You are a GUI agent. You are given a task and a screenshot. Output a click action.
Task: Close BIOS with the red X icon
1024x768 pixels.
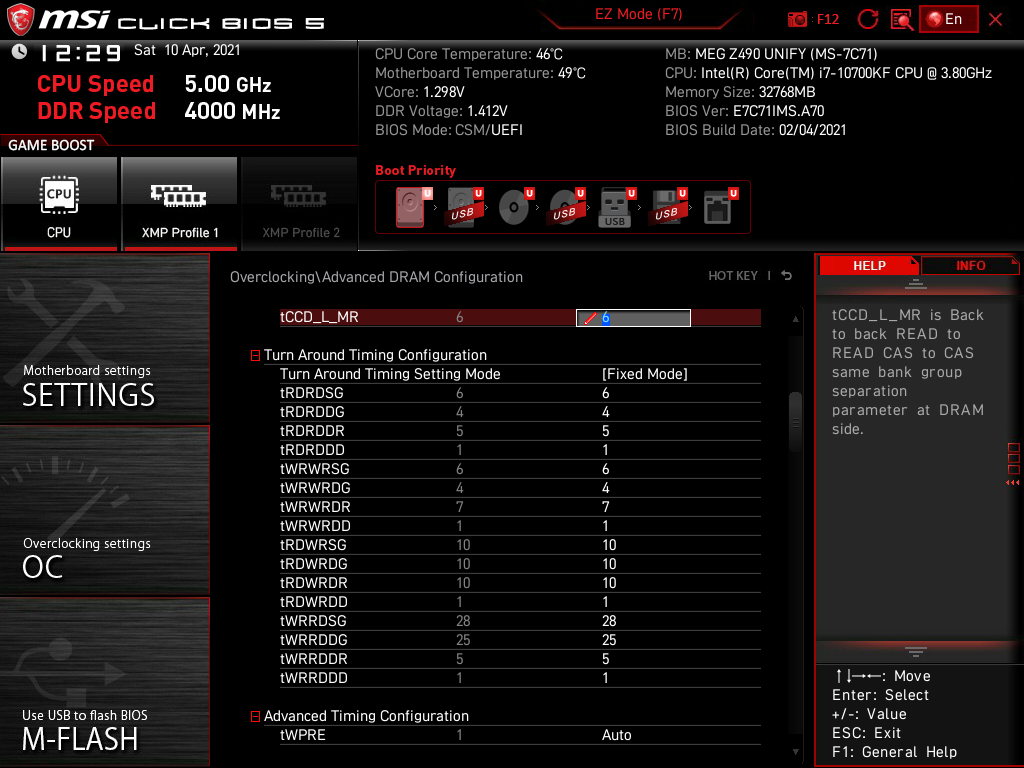click(995, 20)
